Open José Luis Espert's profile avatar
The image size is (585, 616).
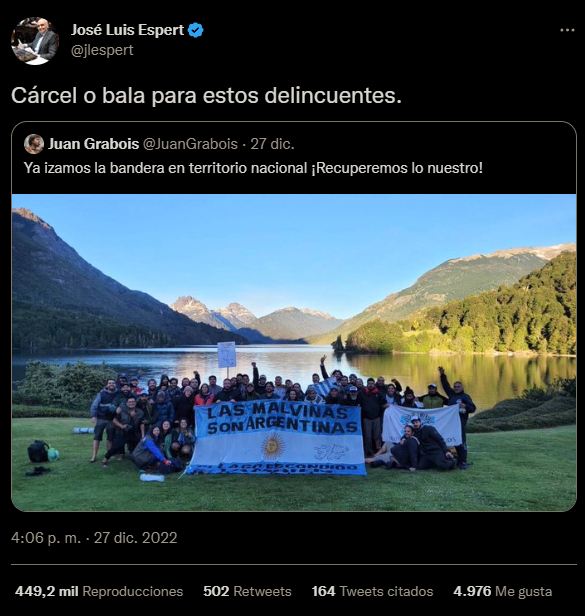point(35,40)
